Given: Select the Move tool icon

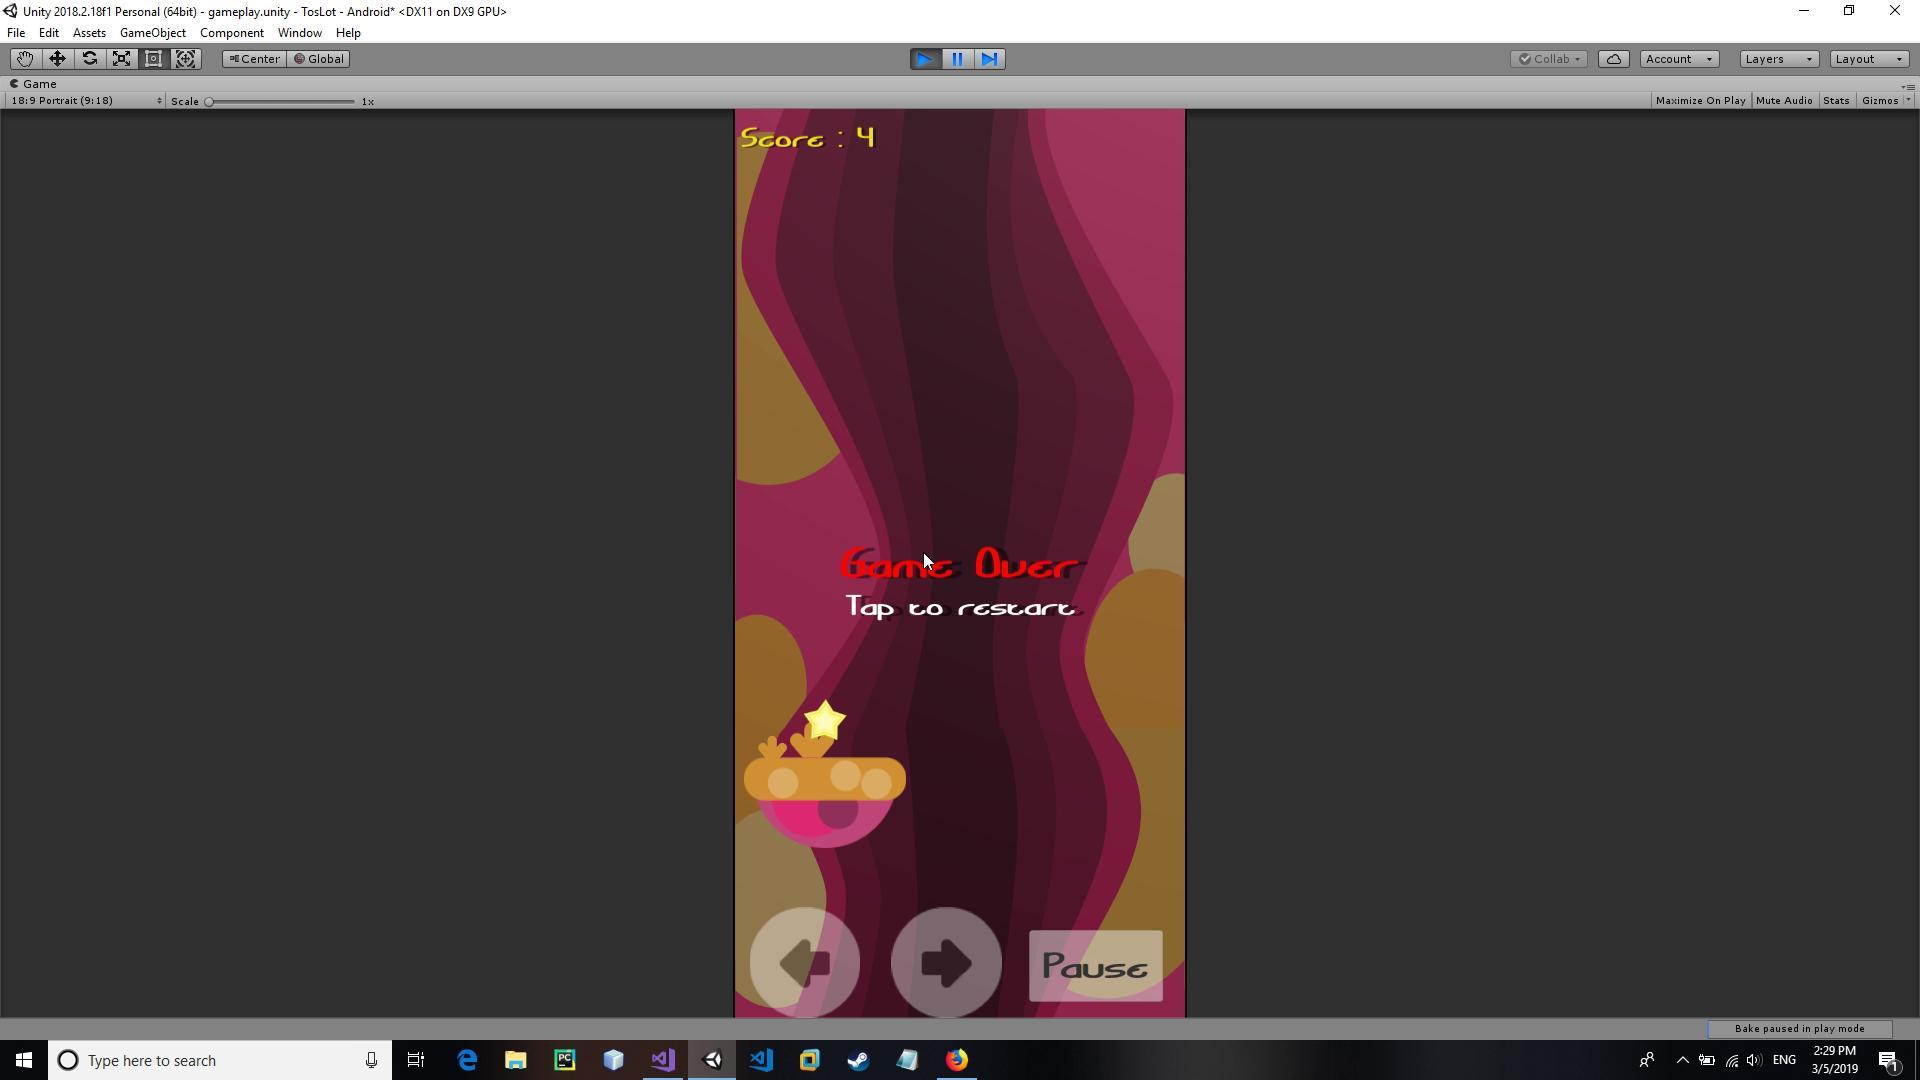Looking at the screenshot, I should pyautogui.click(x=57, y=59).
